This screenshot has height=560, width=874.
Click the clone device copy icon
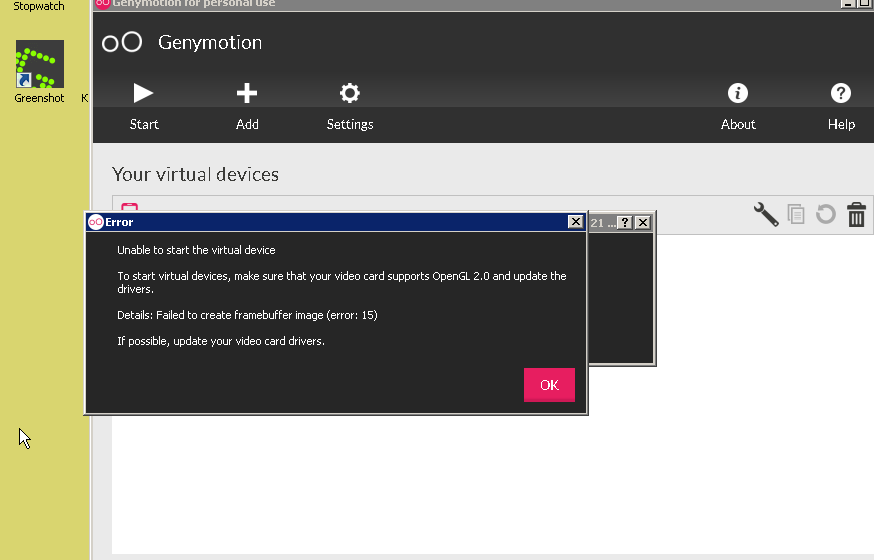click(x=796, y=215)
